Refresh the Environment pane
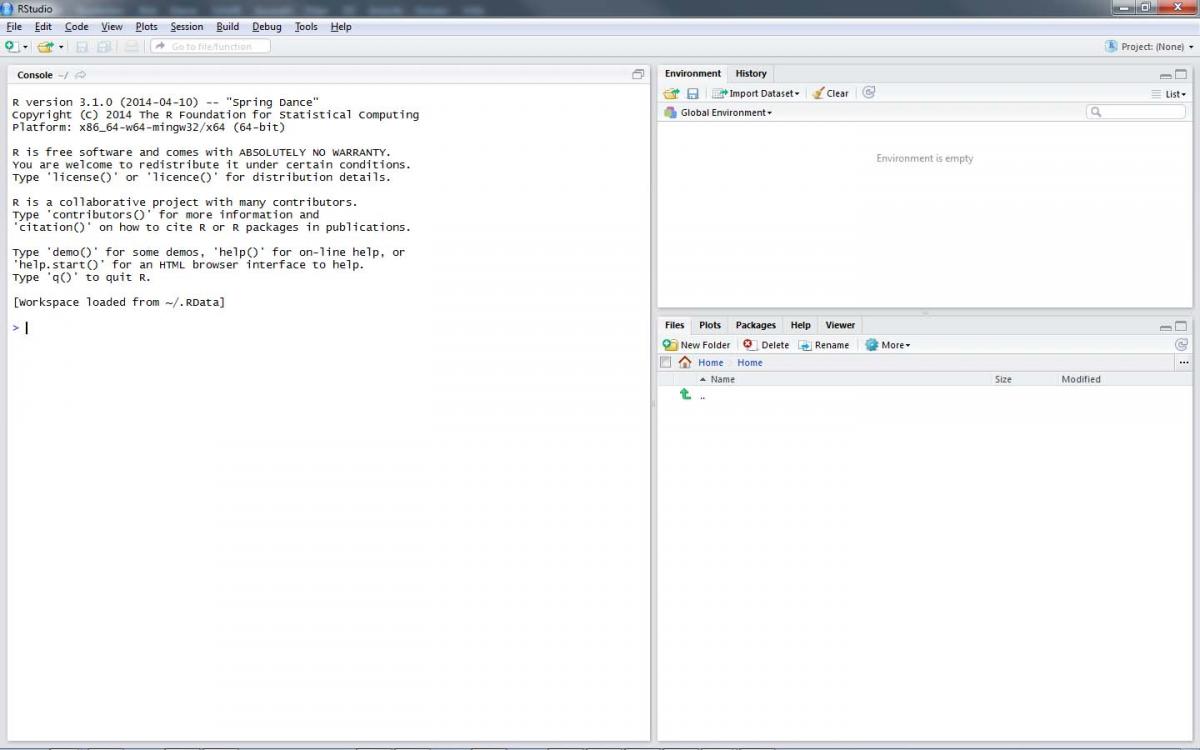 (869, 92)
